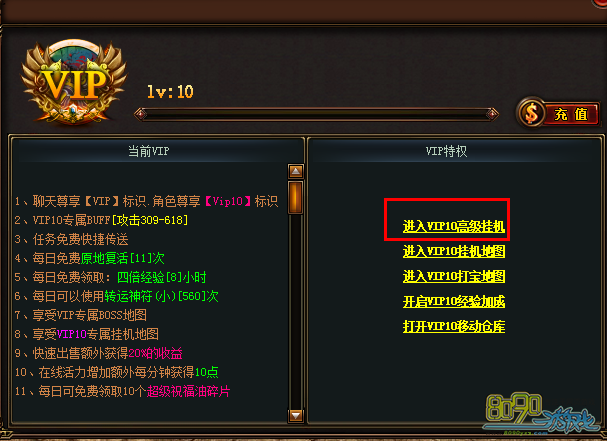Image resolution: width=607 pixels, height=441 pixels.
Task: Click the orange scrollbar thumb
Action: coord(296,197)
